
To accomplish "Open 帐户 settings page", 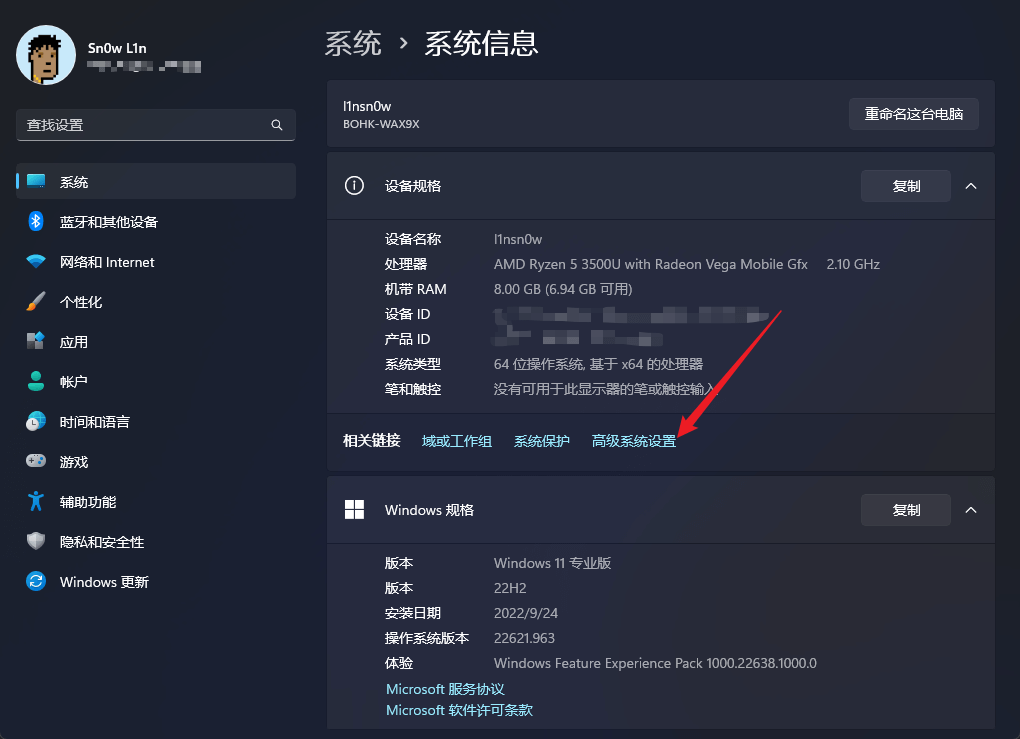I will 156,381.
